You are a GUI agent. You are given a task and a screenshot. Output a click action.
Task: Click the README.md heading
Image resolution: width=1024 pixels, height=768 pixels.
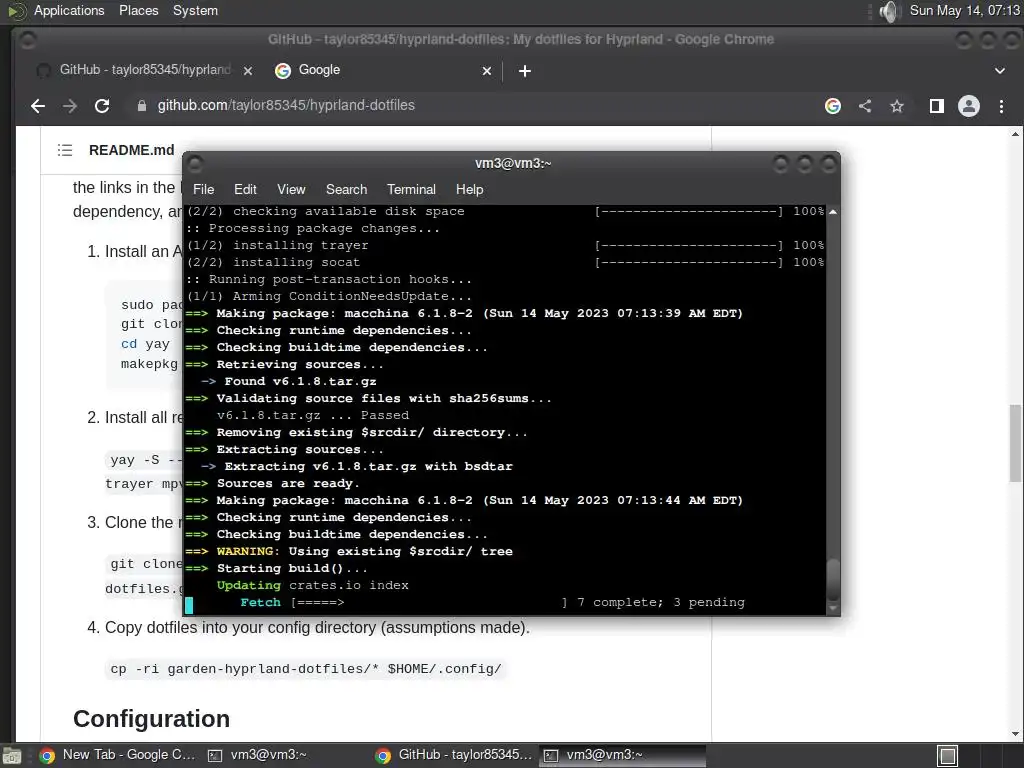tap(131, 150)
